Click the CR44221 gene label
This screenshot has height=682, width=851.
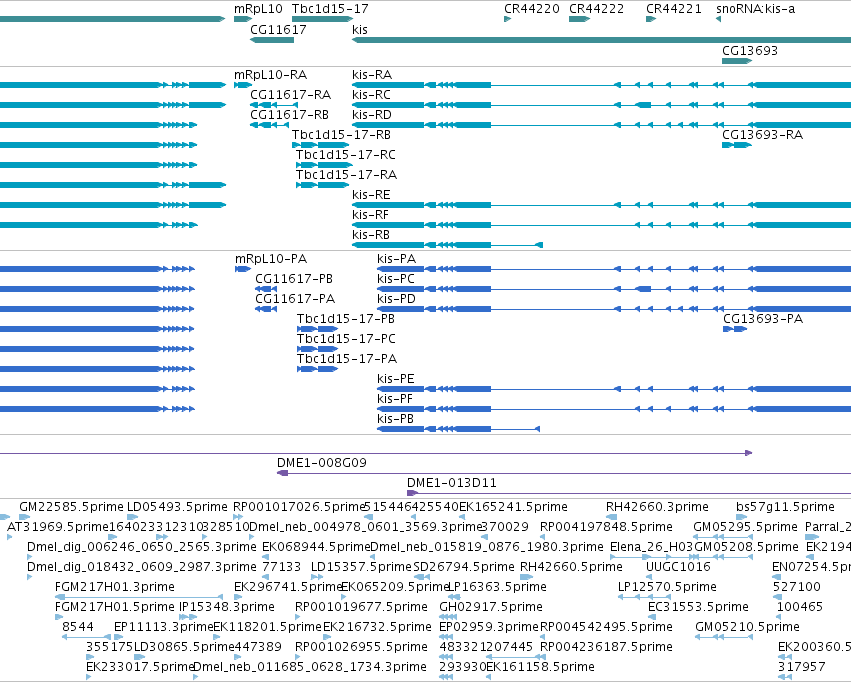[x=674, y=9]
